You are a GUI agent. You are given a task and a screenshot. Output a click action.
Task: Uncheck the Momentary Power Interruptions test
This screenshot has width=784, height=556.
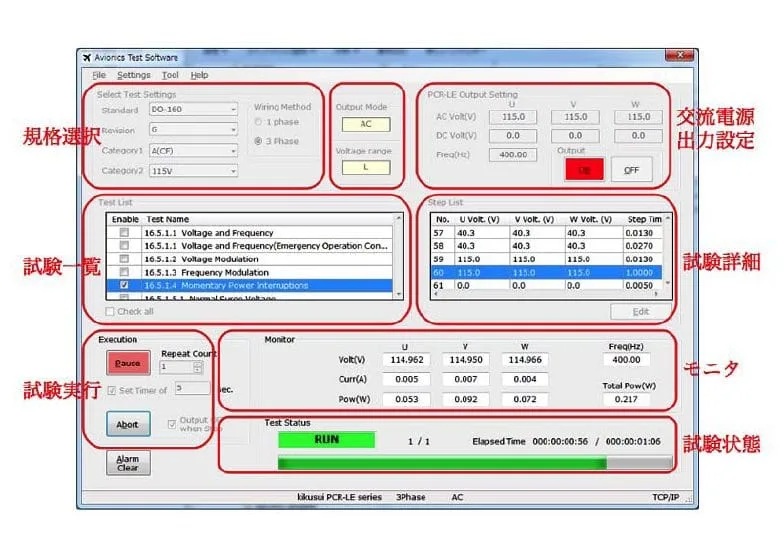coord(124,285)
